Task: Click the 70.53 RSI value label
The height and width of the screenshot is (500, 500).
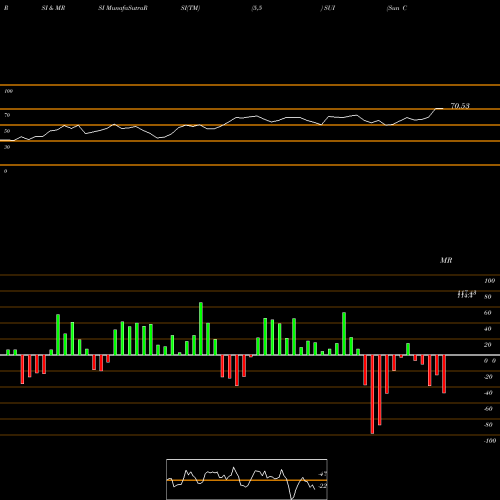Action: [460, 106]
